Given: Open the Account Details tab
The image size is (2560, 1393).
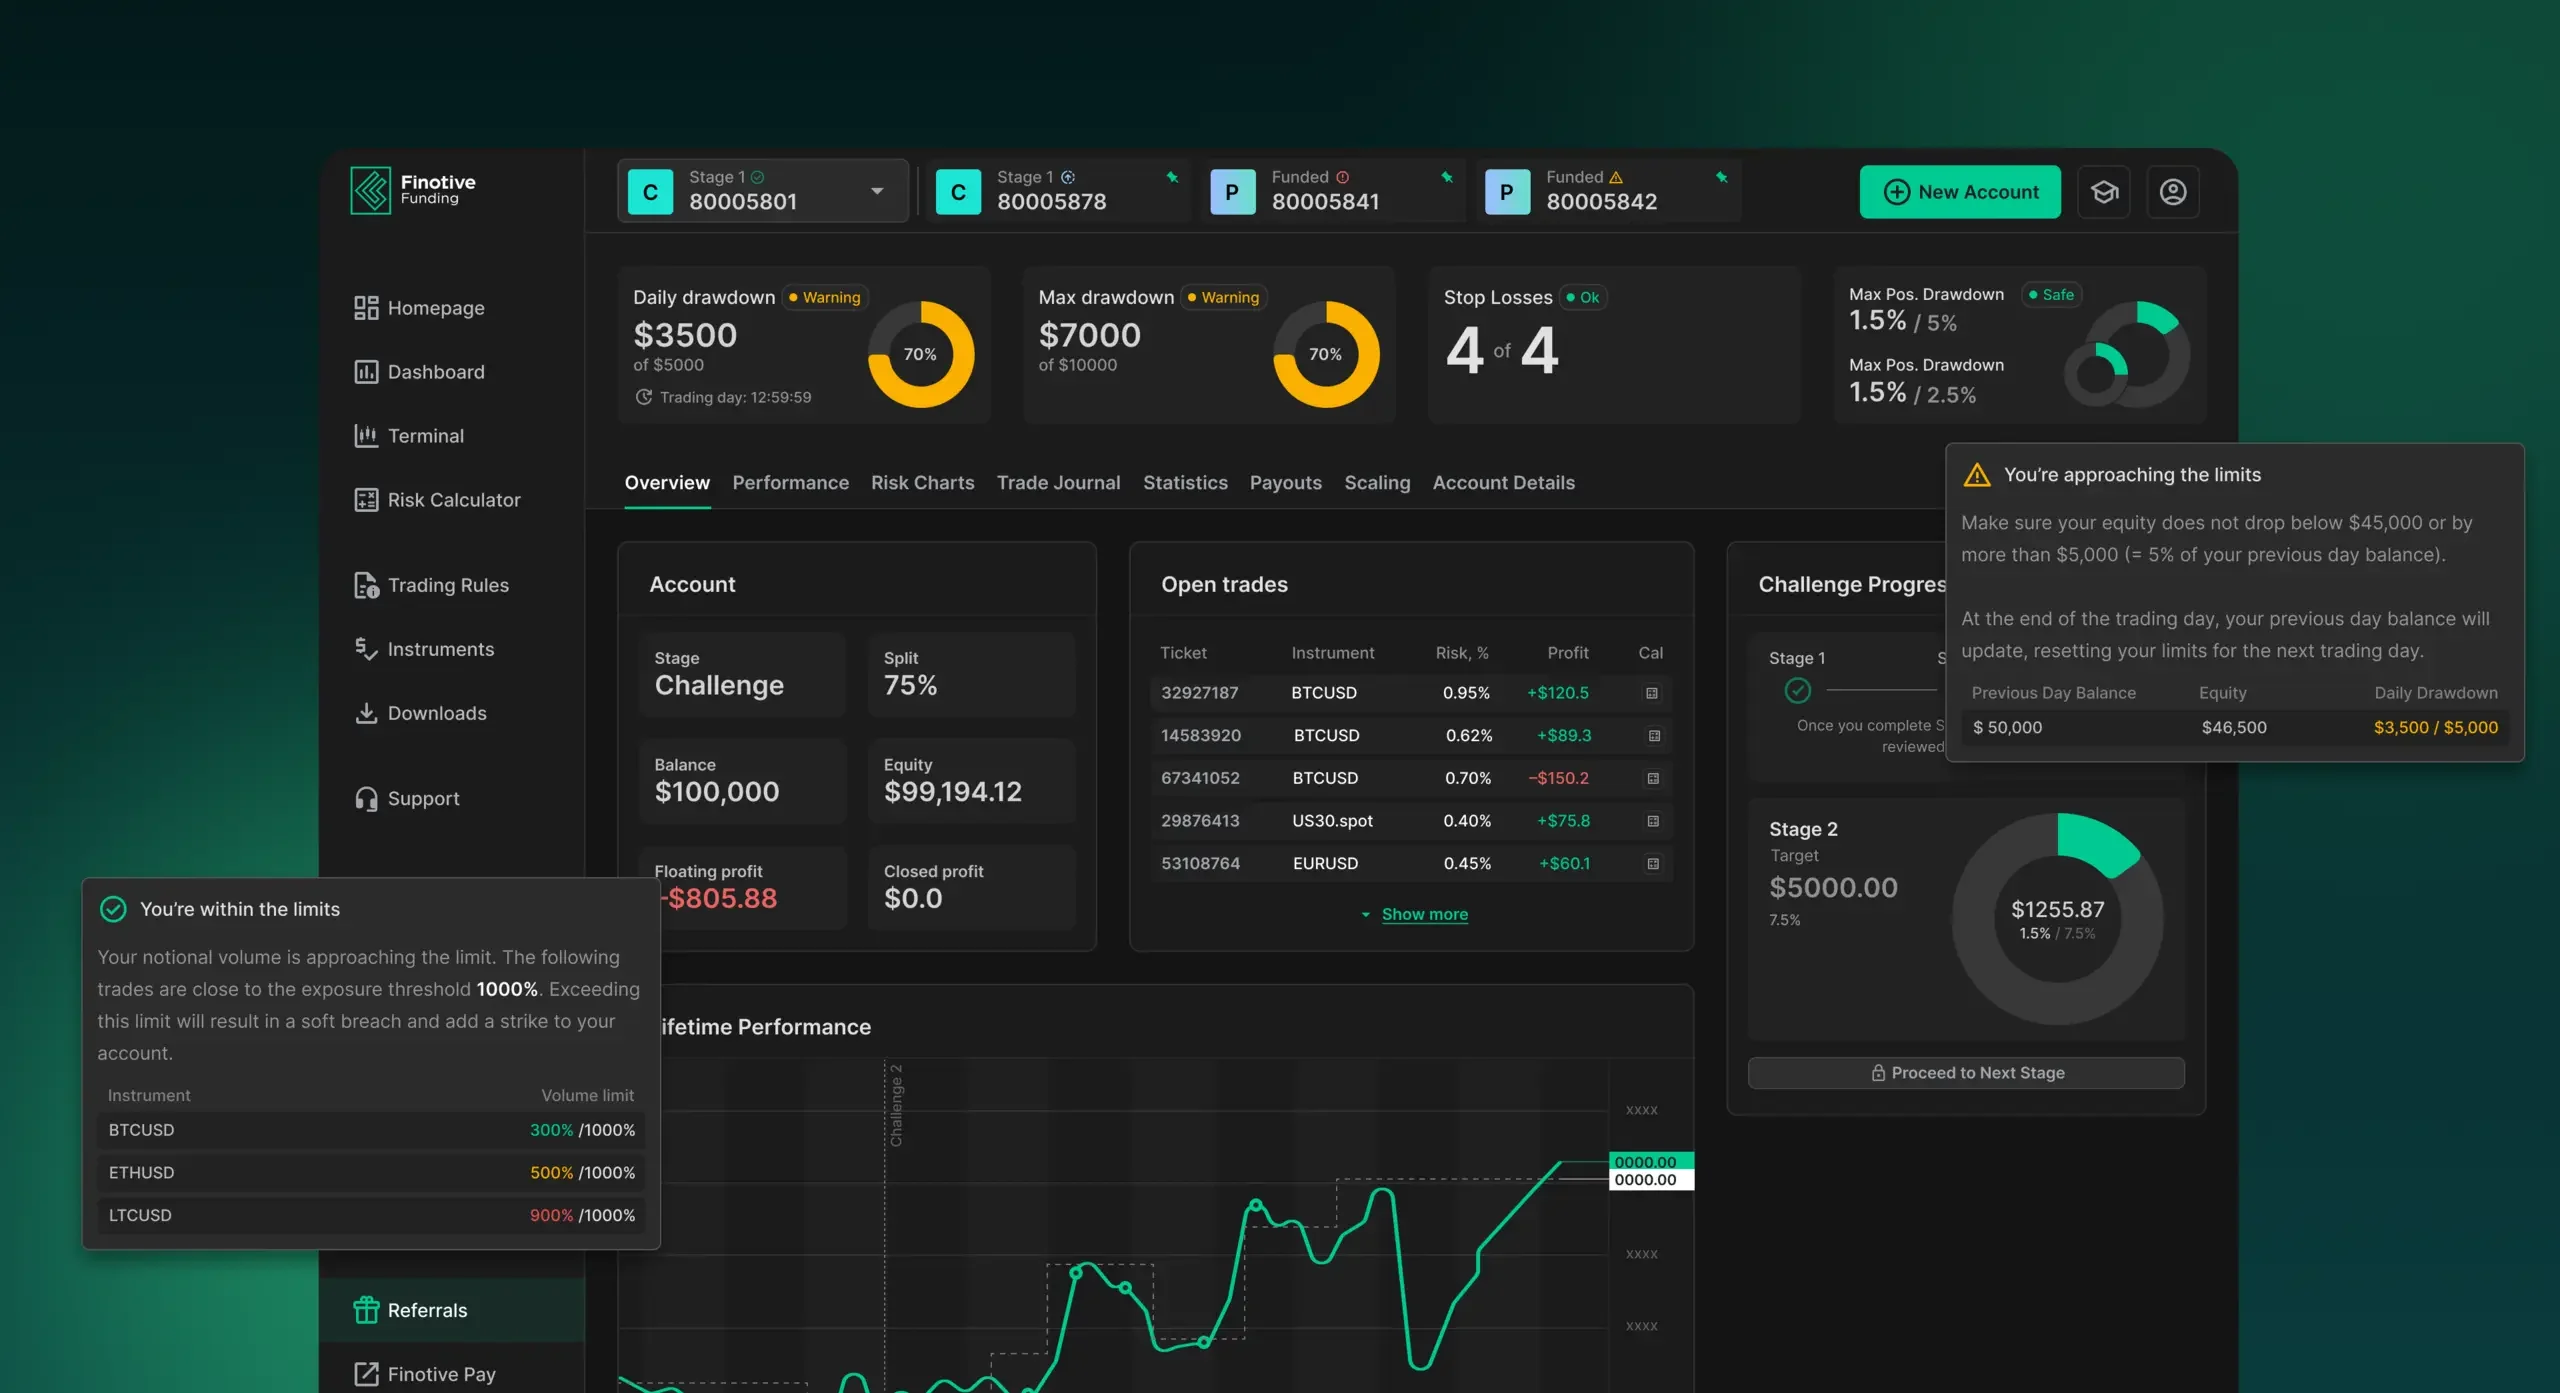Looking at the screenshot, I should [x=1503, y=483].
